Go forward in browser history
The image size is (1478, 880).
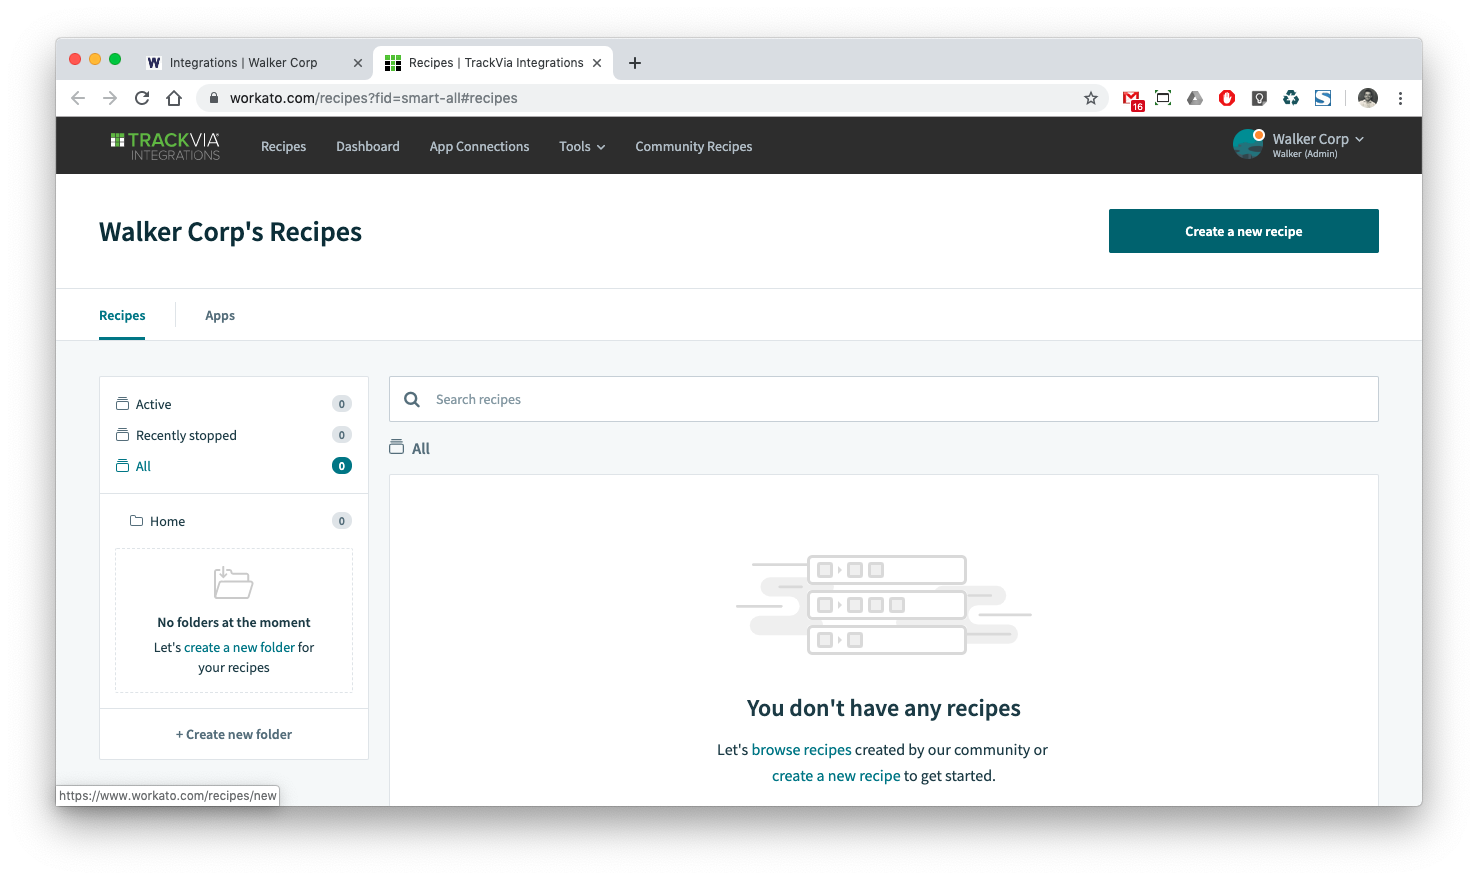point(110,98)
